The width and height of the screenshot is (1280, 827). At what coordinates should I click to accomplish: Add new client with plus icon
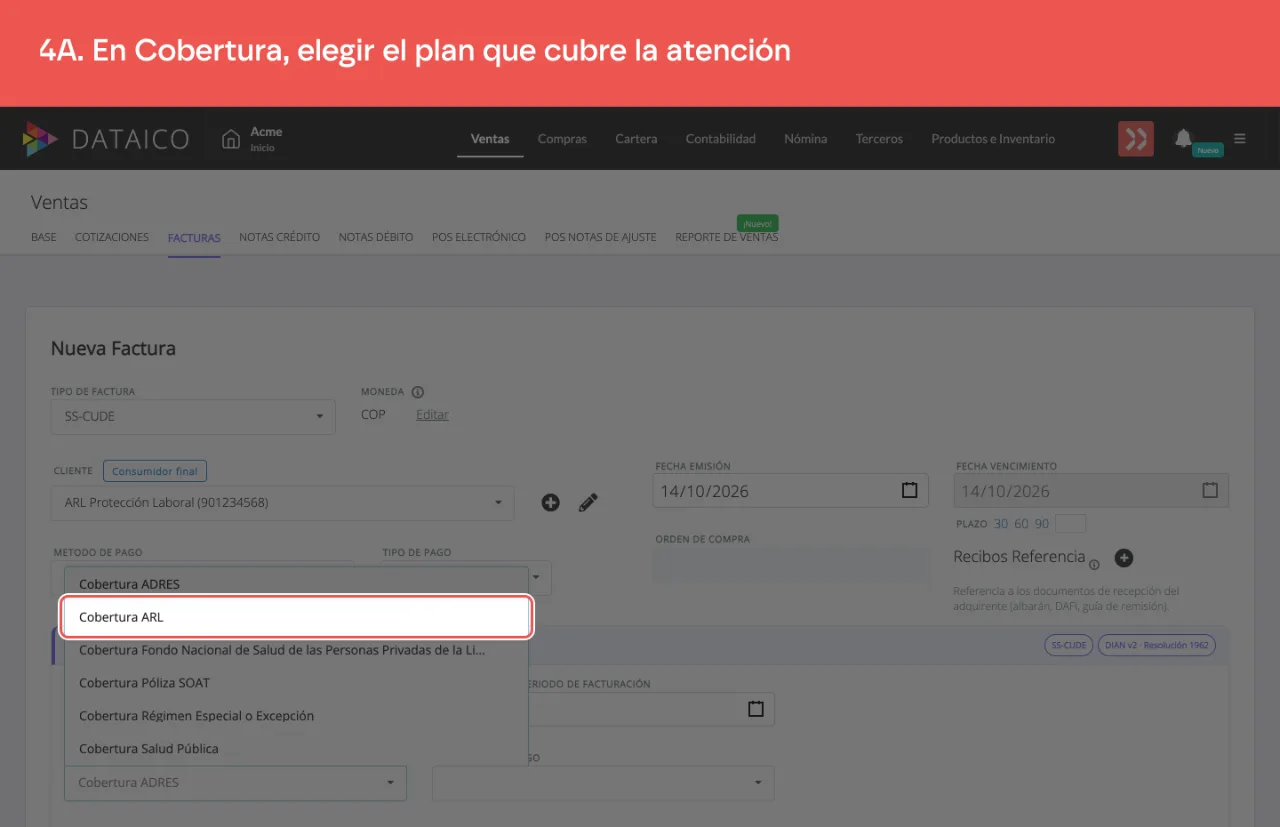[550, 502]
